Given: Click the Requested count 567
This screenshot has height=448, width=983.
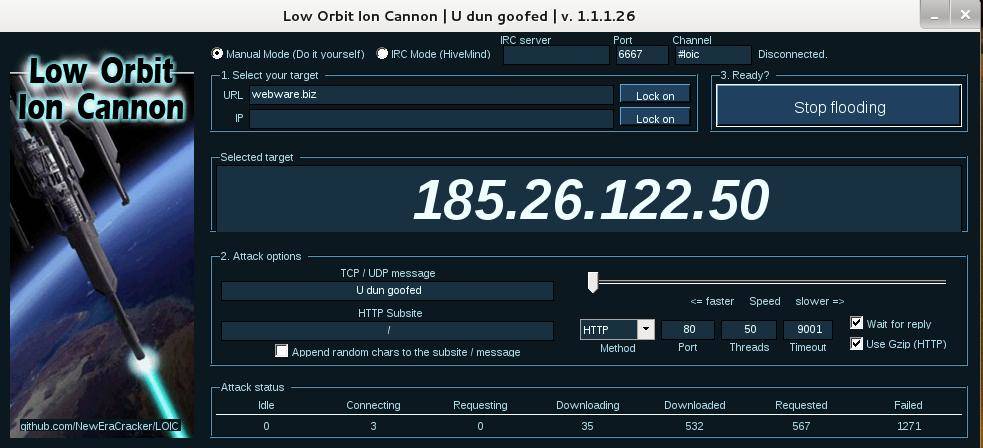Looking at the screenshot, I should (801, 426).
